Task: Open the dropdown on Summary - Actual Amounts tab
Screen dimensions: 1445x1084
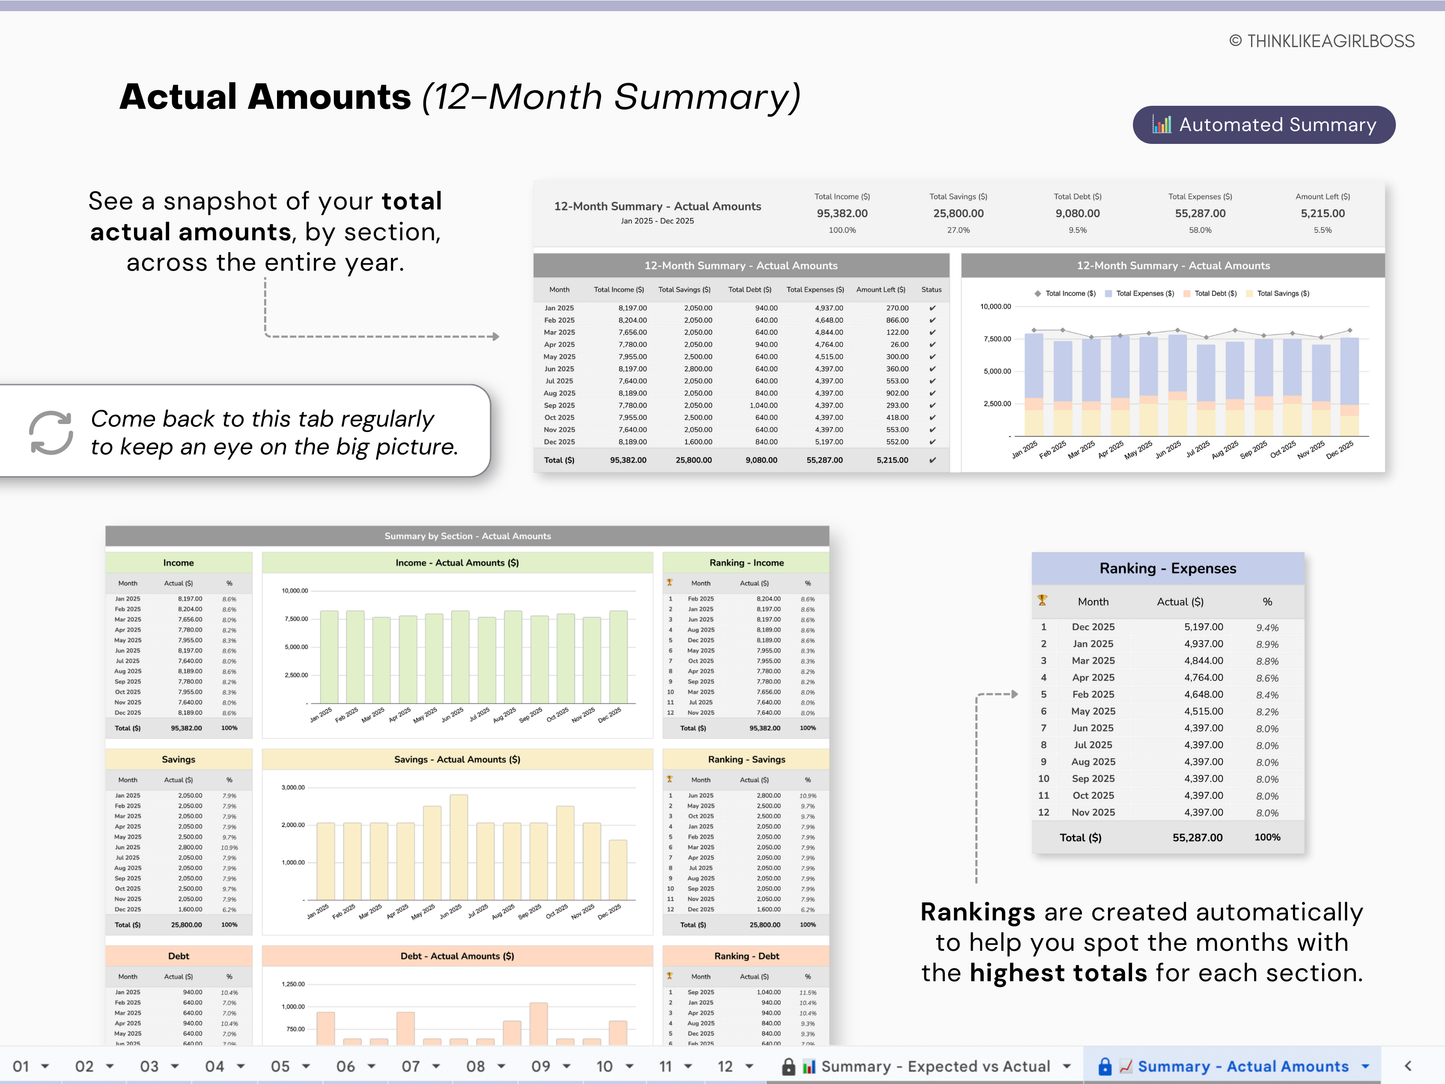Action: pos(1363,1066)
